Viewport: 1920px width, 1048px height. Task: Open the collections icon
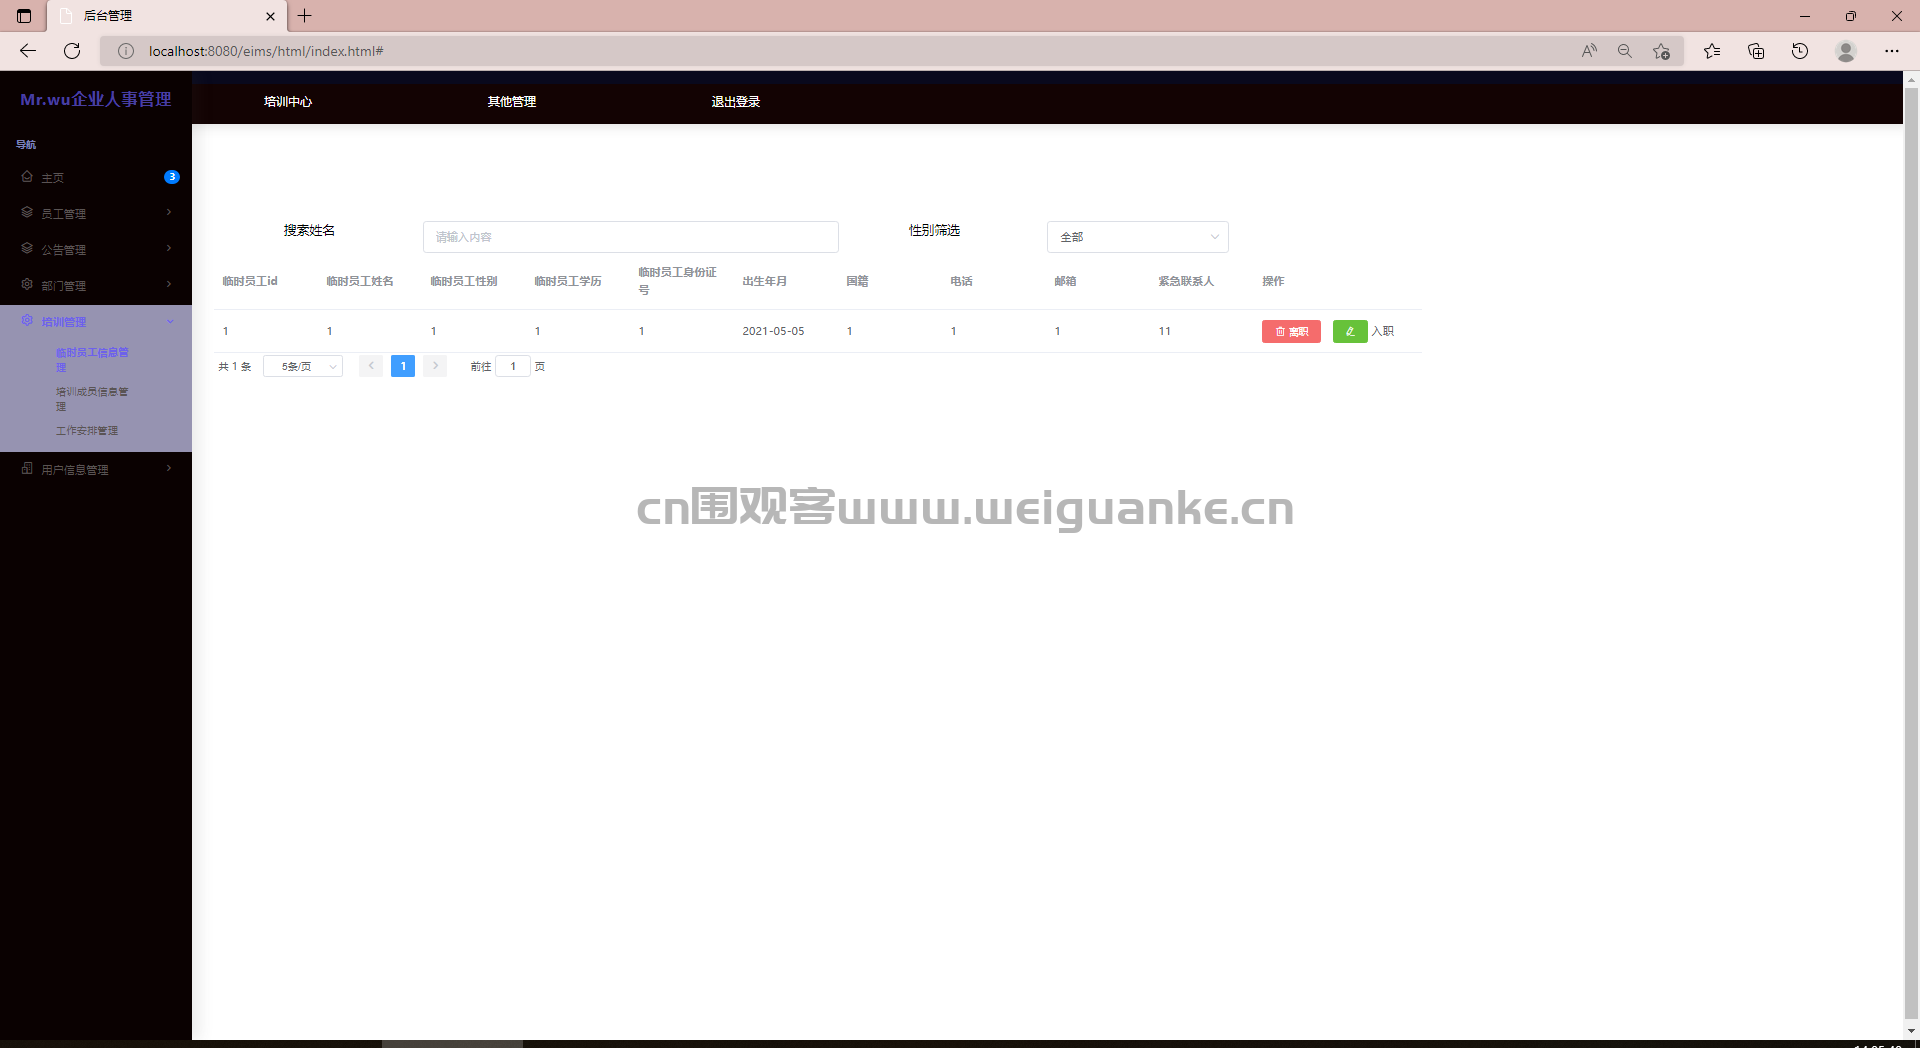click(x=1756, y=51)
